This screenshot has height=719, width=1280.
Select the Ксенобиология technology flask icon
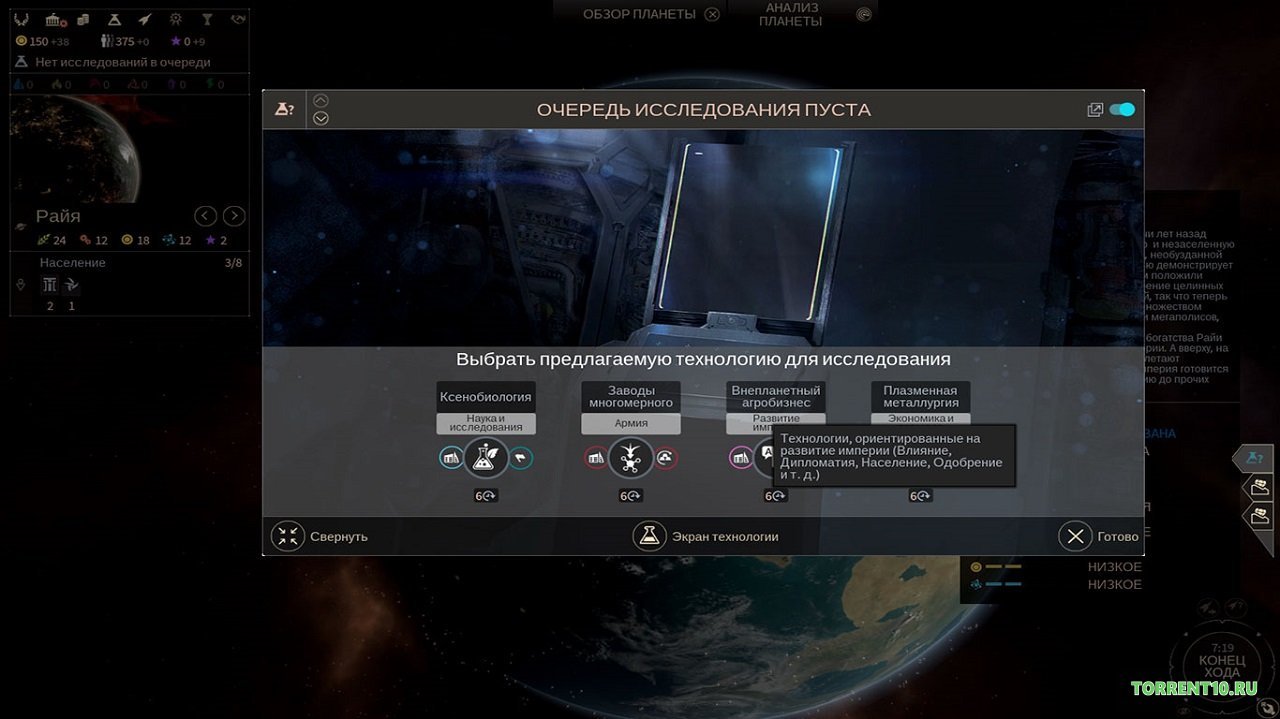pyautogui.click(x=486, y=458)
